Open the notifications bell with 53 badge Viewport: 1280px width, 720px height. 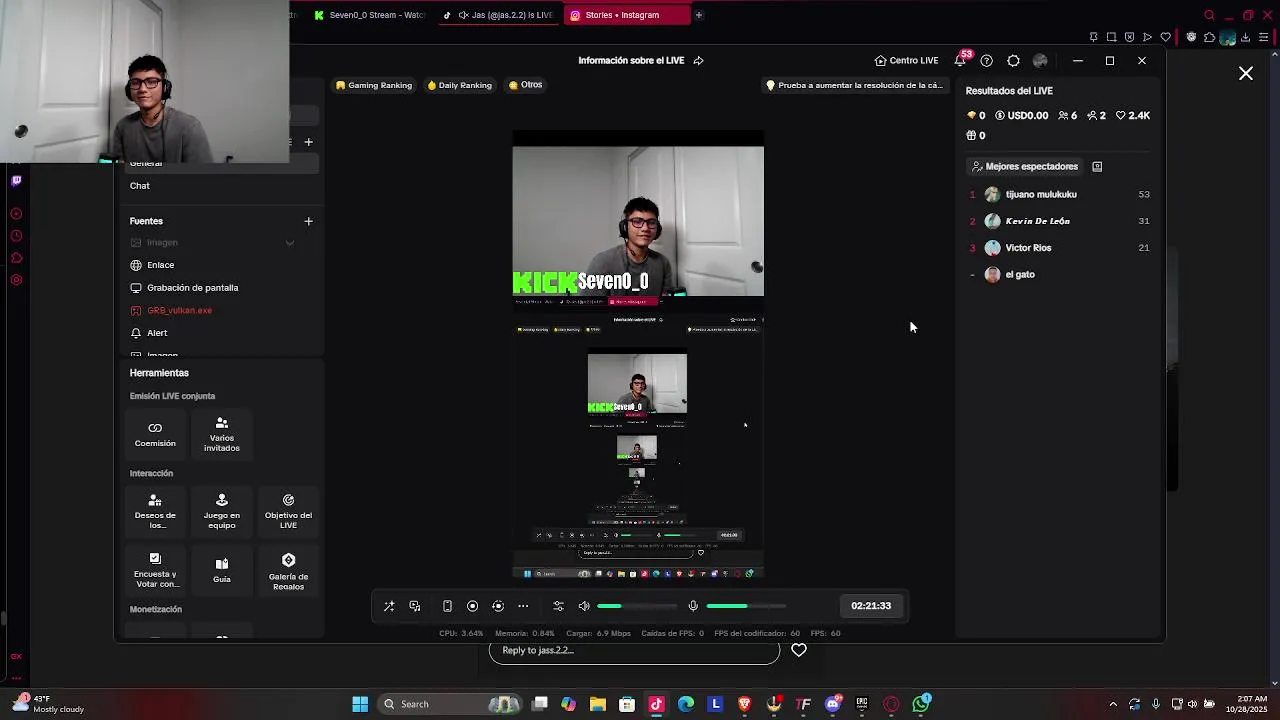961,60
